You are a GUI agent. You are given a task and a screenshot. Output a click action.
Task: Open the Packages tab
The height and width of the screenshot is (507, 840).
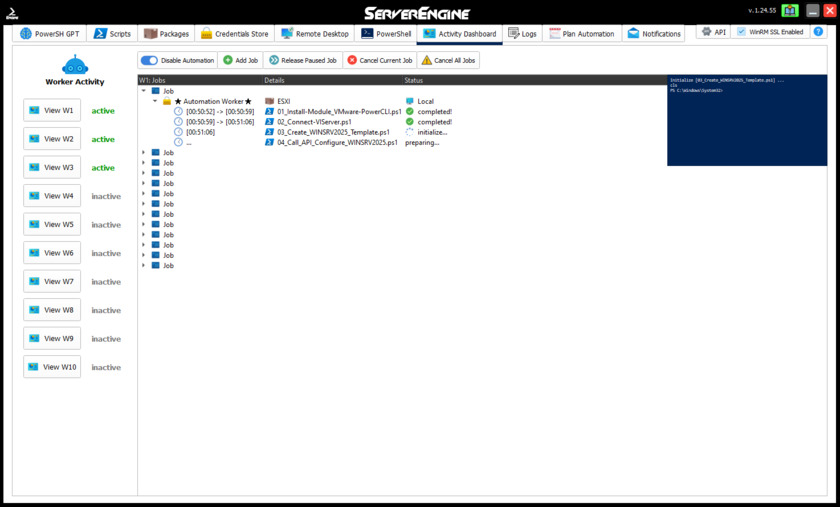coord(166,34)
